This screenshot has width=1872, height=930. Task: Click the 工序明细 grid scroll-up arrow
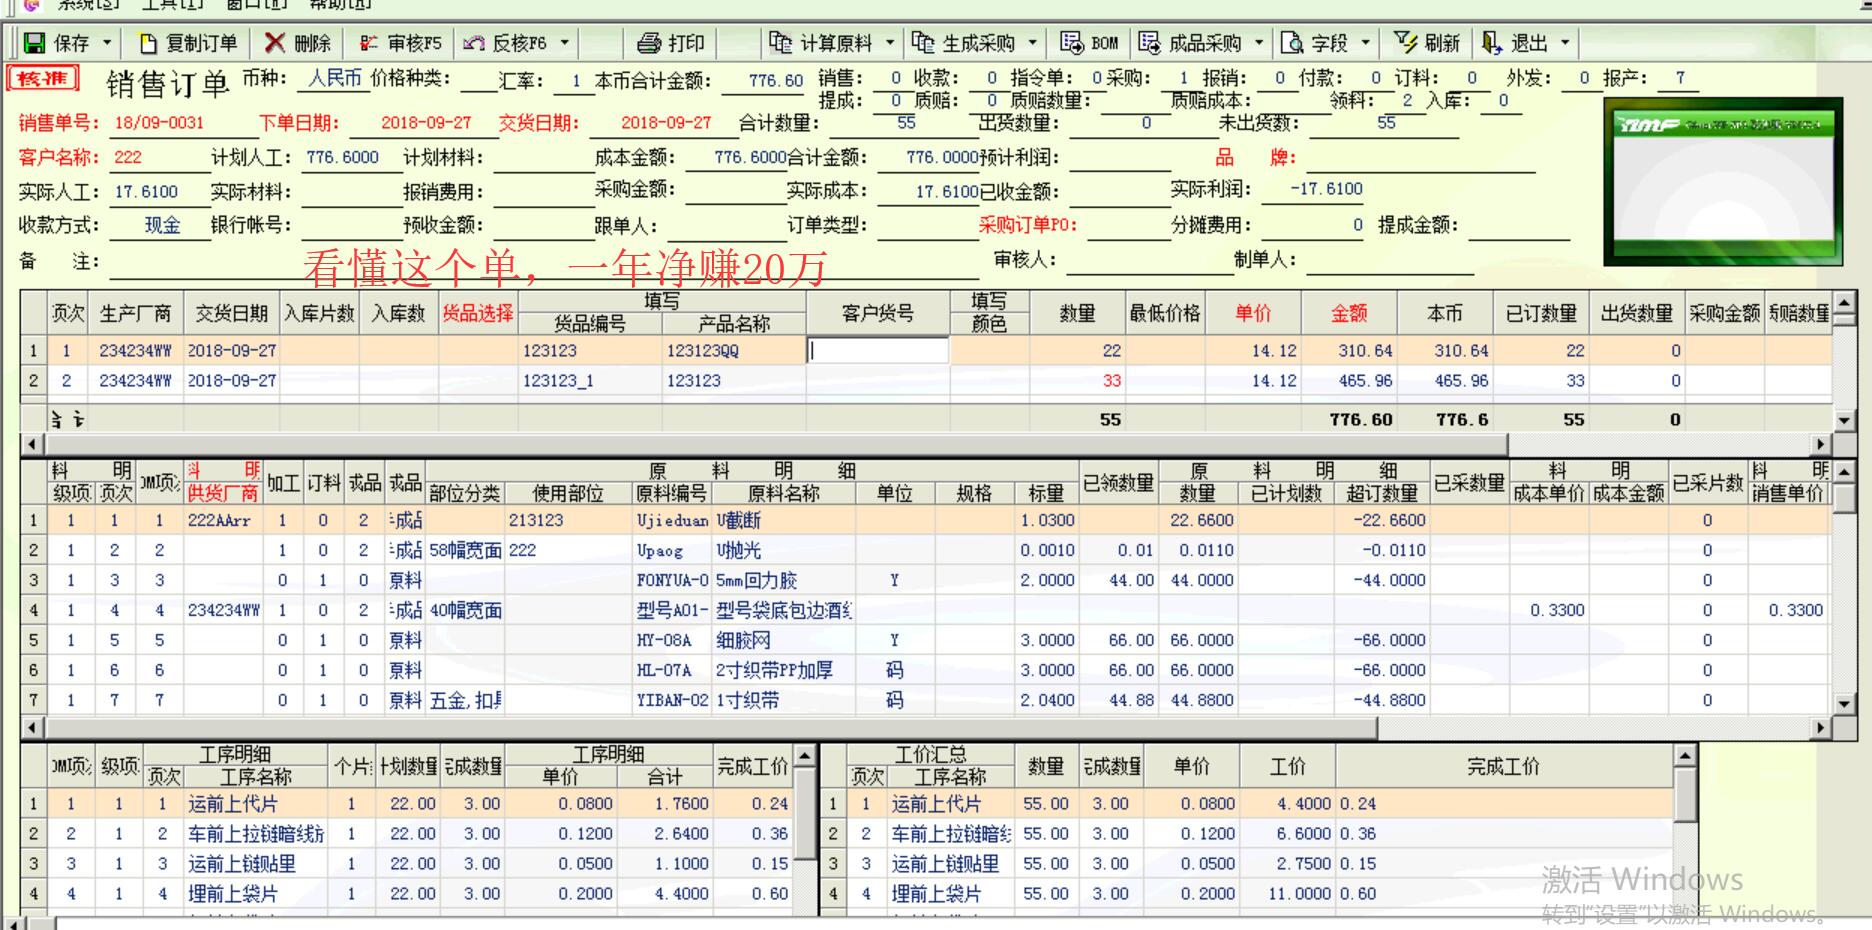(x=805, y=756)
